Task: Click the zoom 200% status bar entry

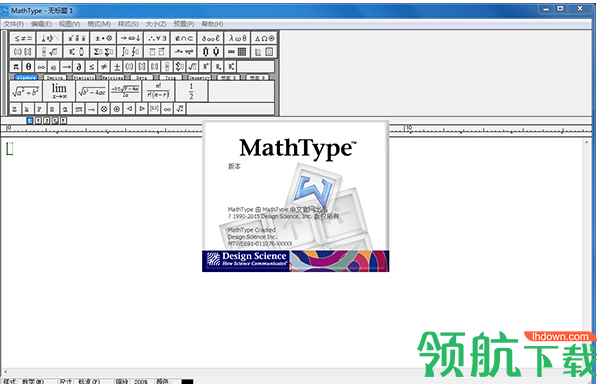Action: [132, 381]
